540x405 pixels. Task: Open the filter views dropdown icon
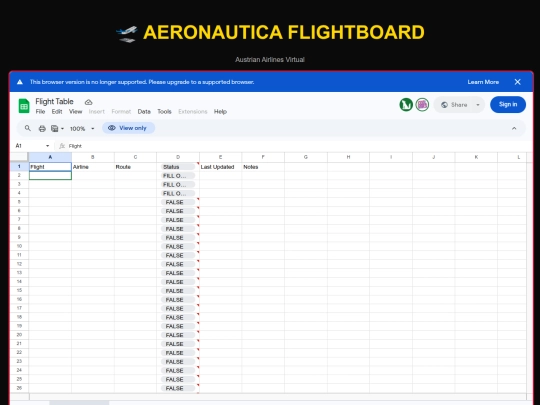[57, 128]
